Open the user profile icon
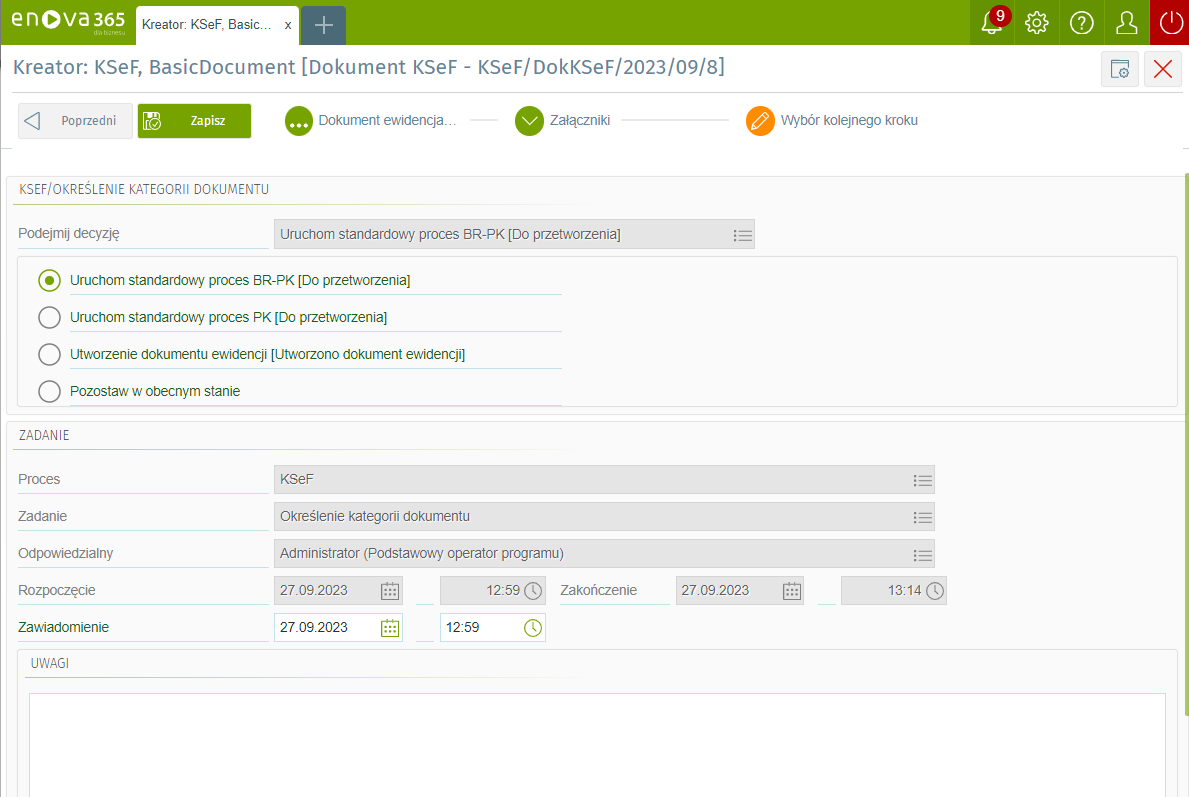This screenshot has height=797, width=1189. [1127, 22]
